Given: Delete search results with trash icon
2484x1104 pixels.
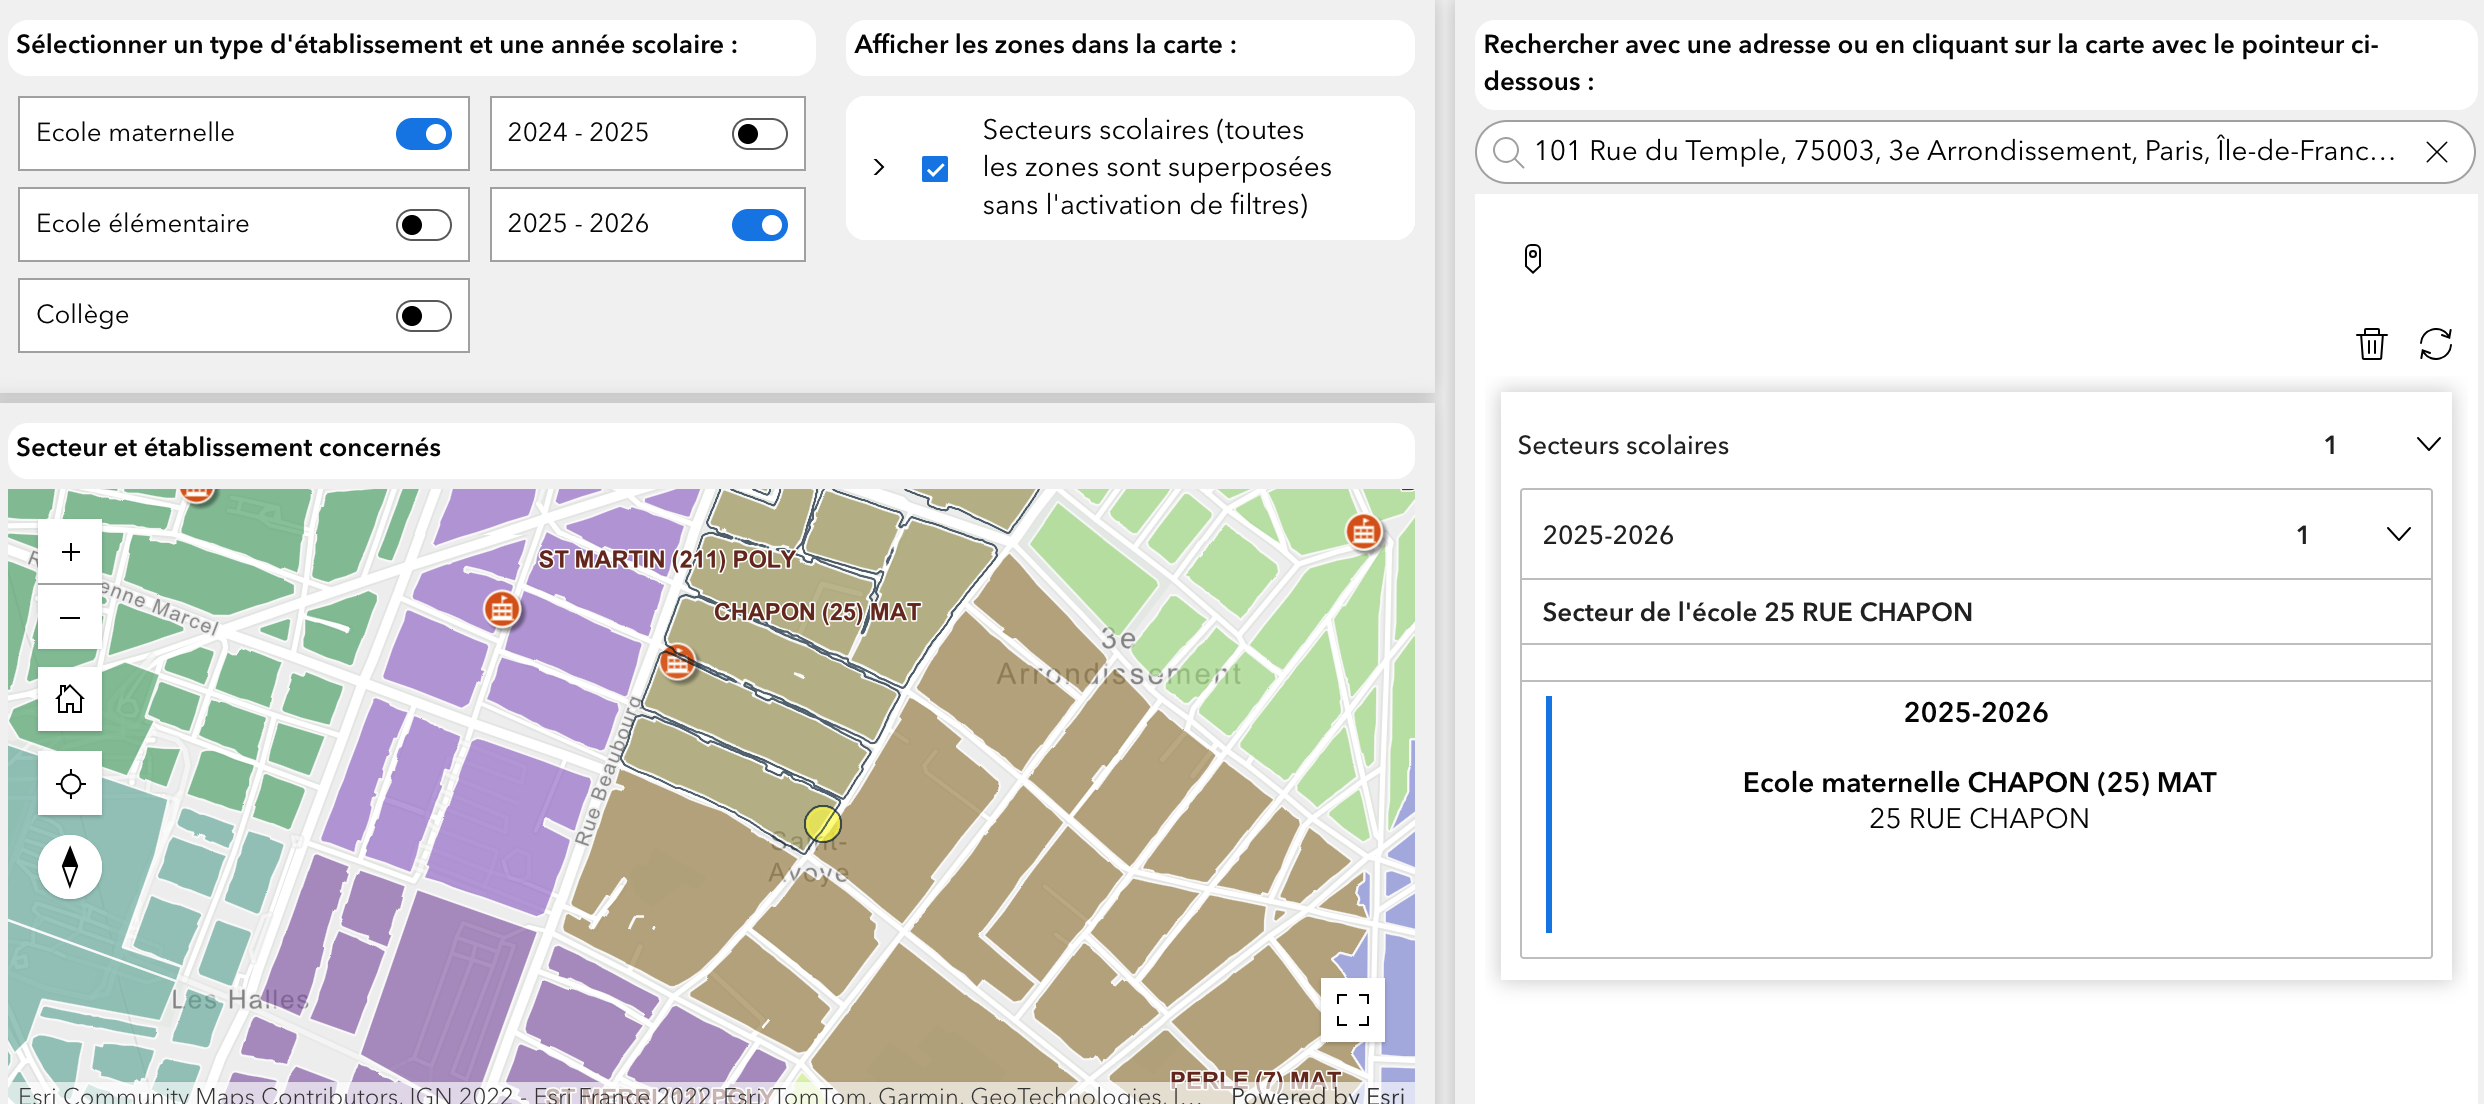Looking at the screenshot, I should click(2371, 344).
